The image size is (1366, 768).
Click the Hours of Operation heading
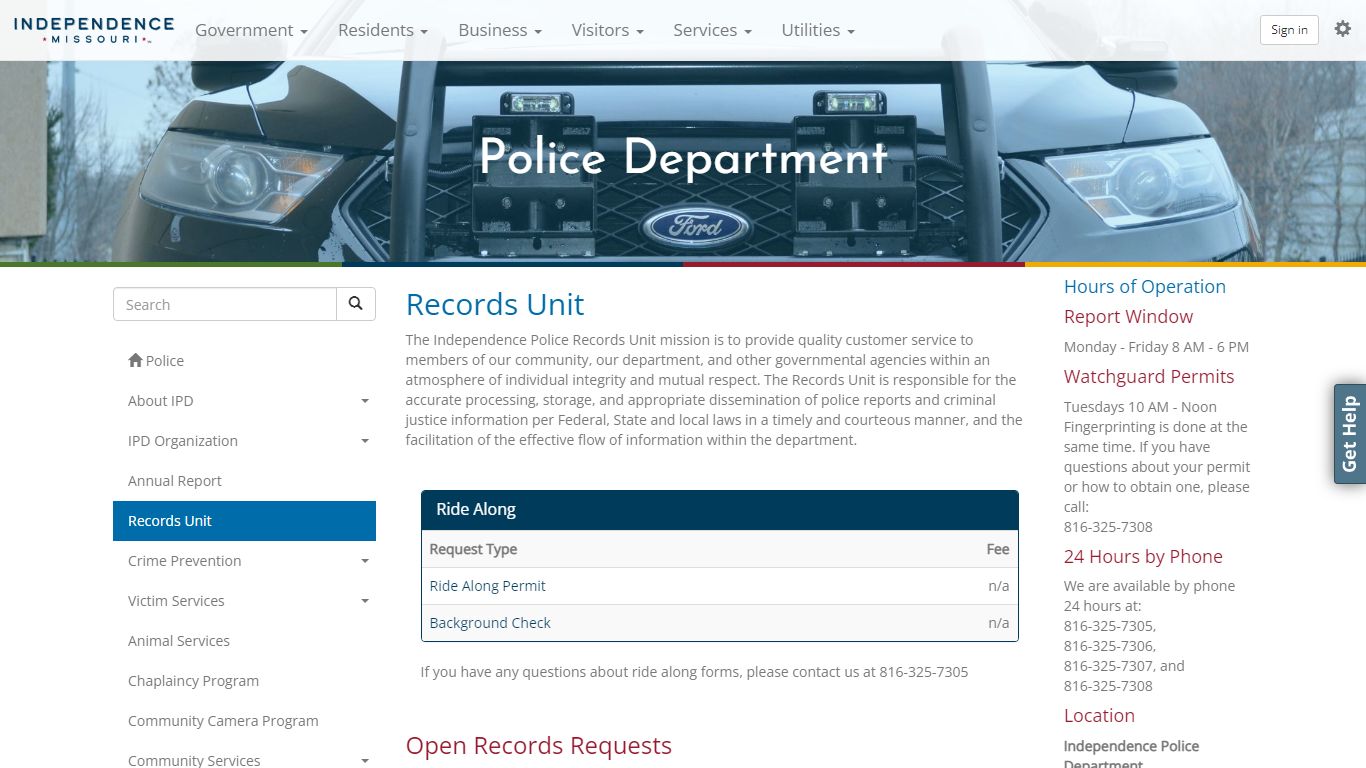(1145, 287)
